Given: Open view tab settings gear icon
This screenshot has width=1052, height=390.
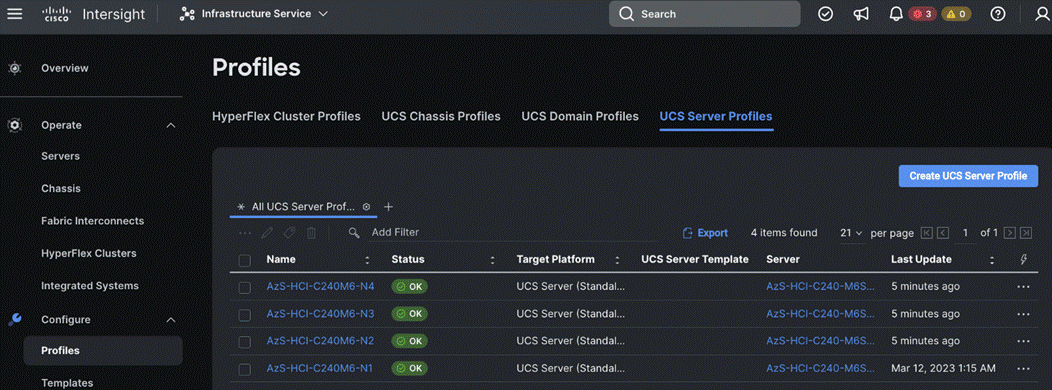Looking at the screenshot, I should coord(366,207).
